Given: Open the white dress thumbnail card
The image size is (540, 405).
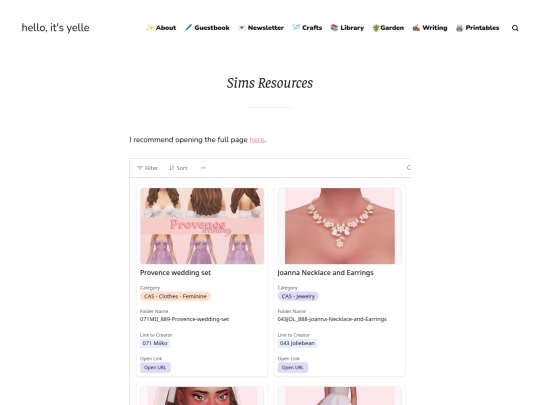Looking at the screenshot, I should (x=340, y=395).
